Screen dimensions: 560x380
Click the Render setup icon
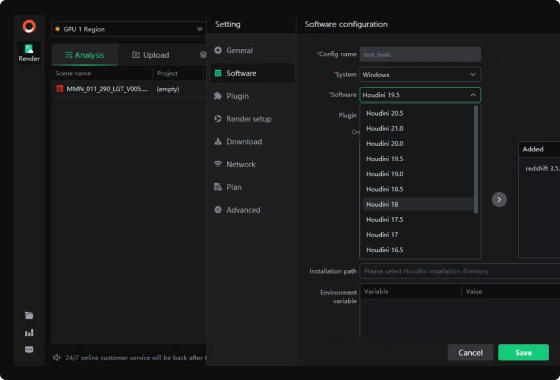tap(218, 119)
